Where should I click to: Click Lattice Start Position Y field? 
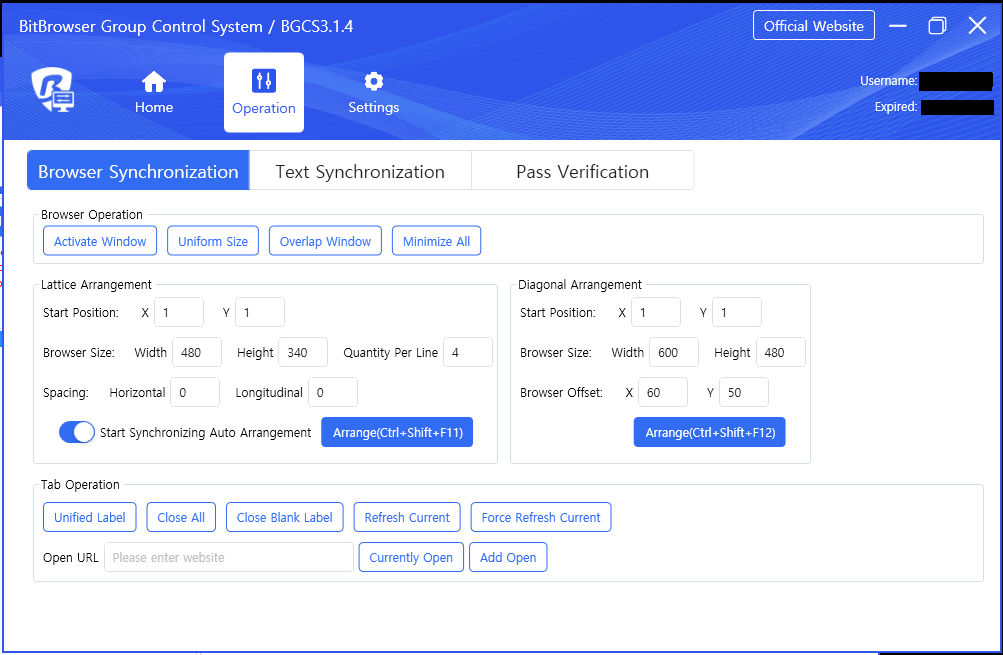coord(260,312)
